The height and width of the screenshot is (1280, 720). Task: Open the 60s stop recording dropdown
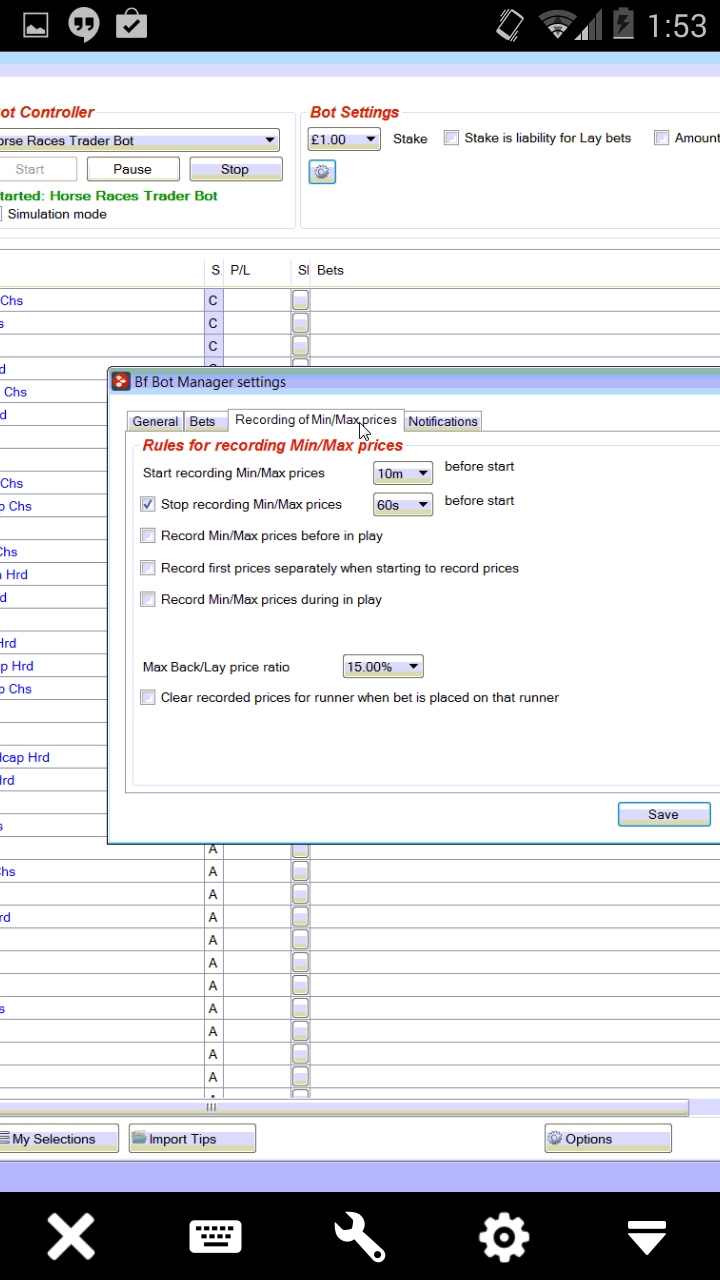tap(403, 505)
